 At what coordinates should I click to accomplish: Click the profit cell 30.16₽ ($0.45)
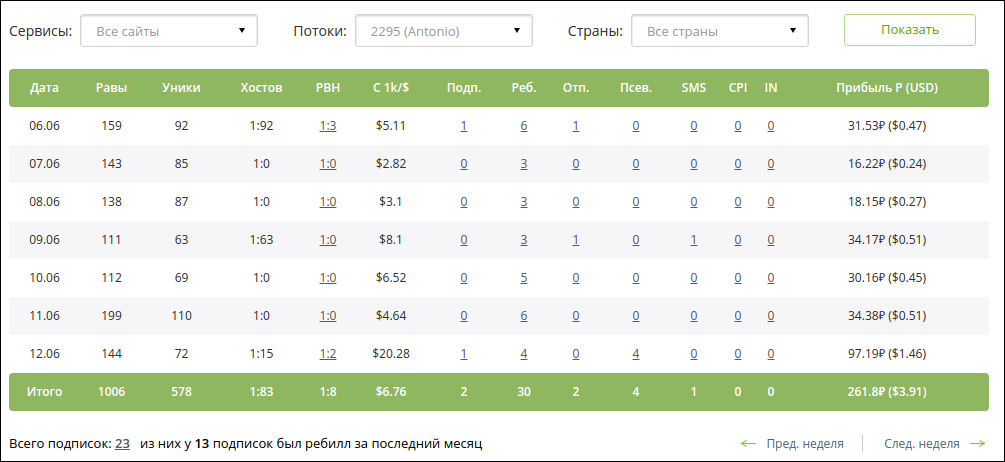tap(887, 278)
